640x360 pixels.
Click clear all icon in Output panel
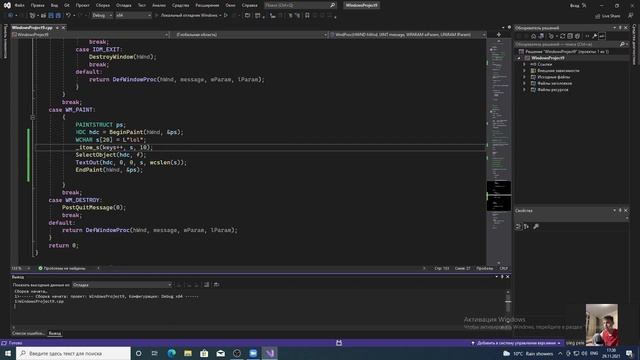(x=207, y=284)
